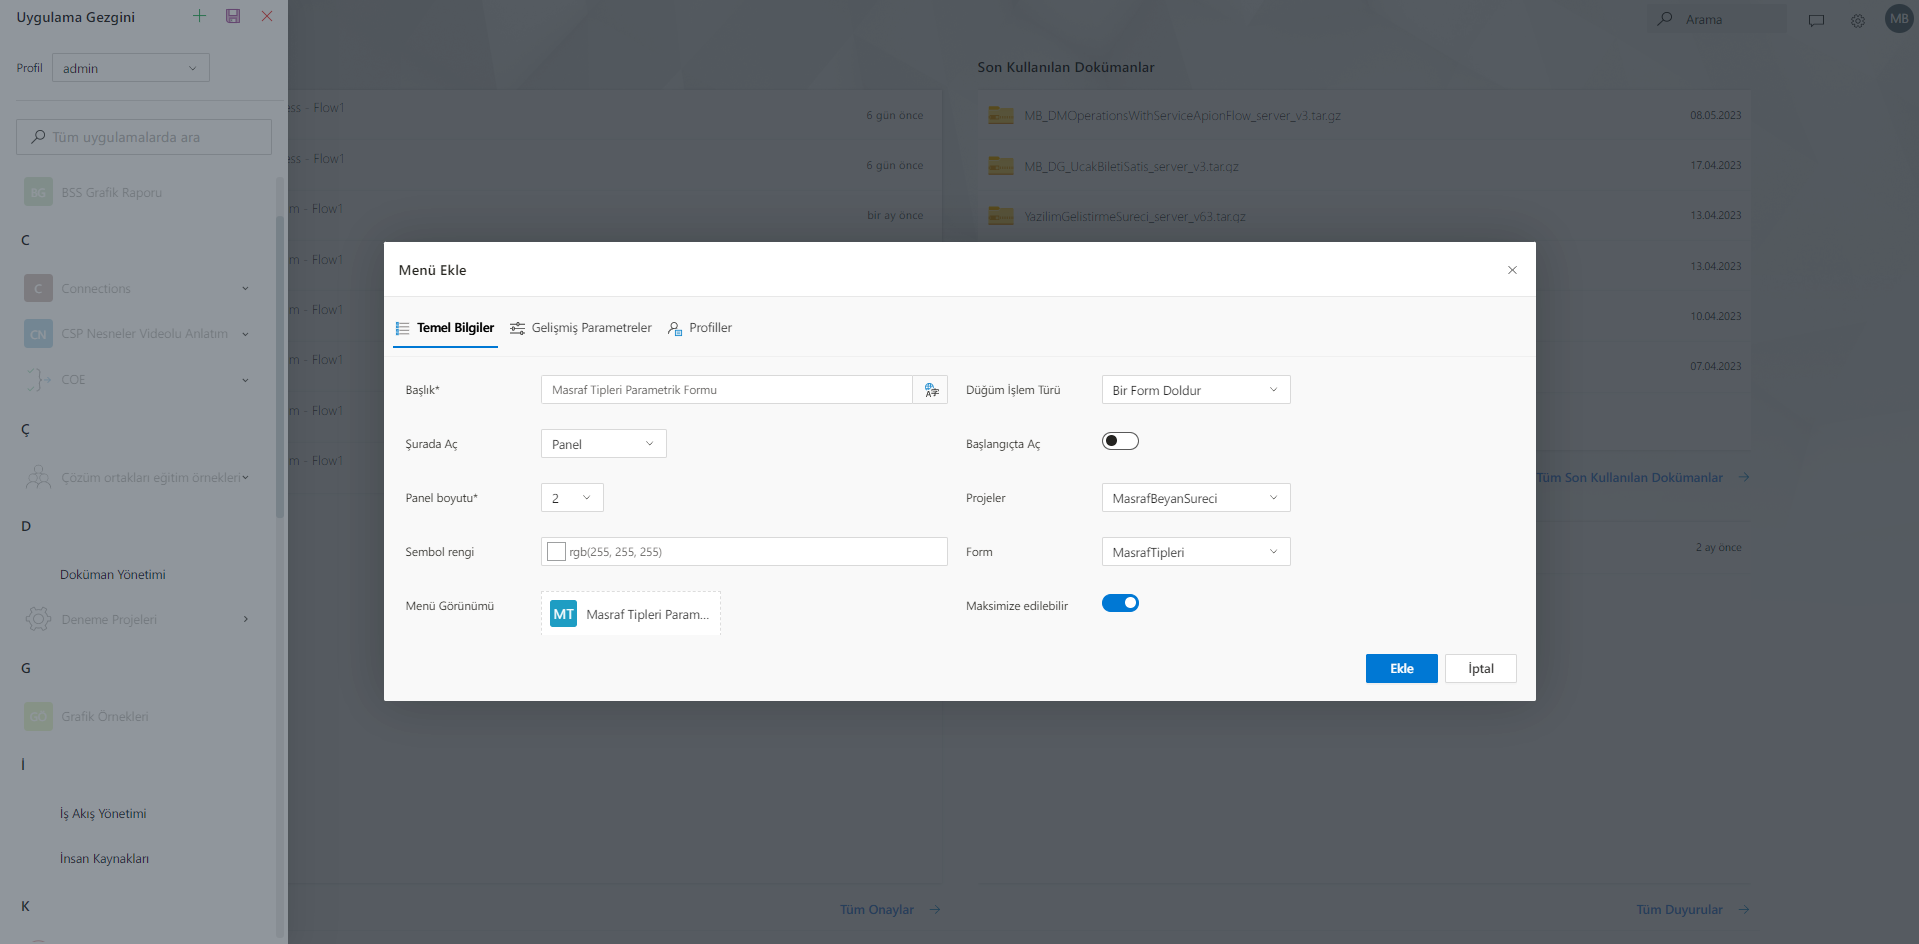Expand the Deneme Projeleri arrow

tap(246, 619)
